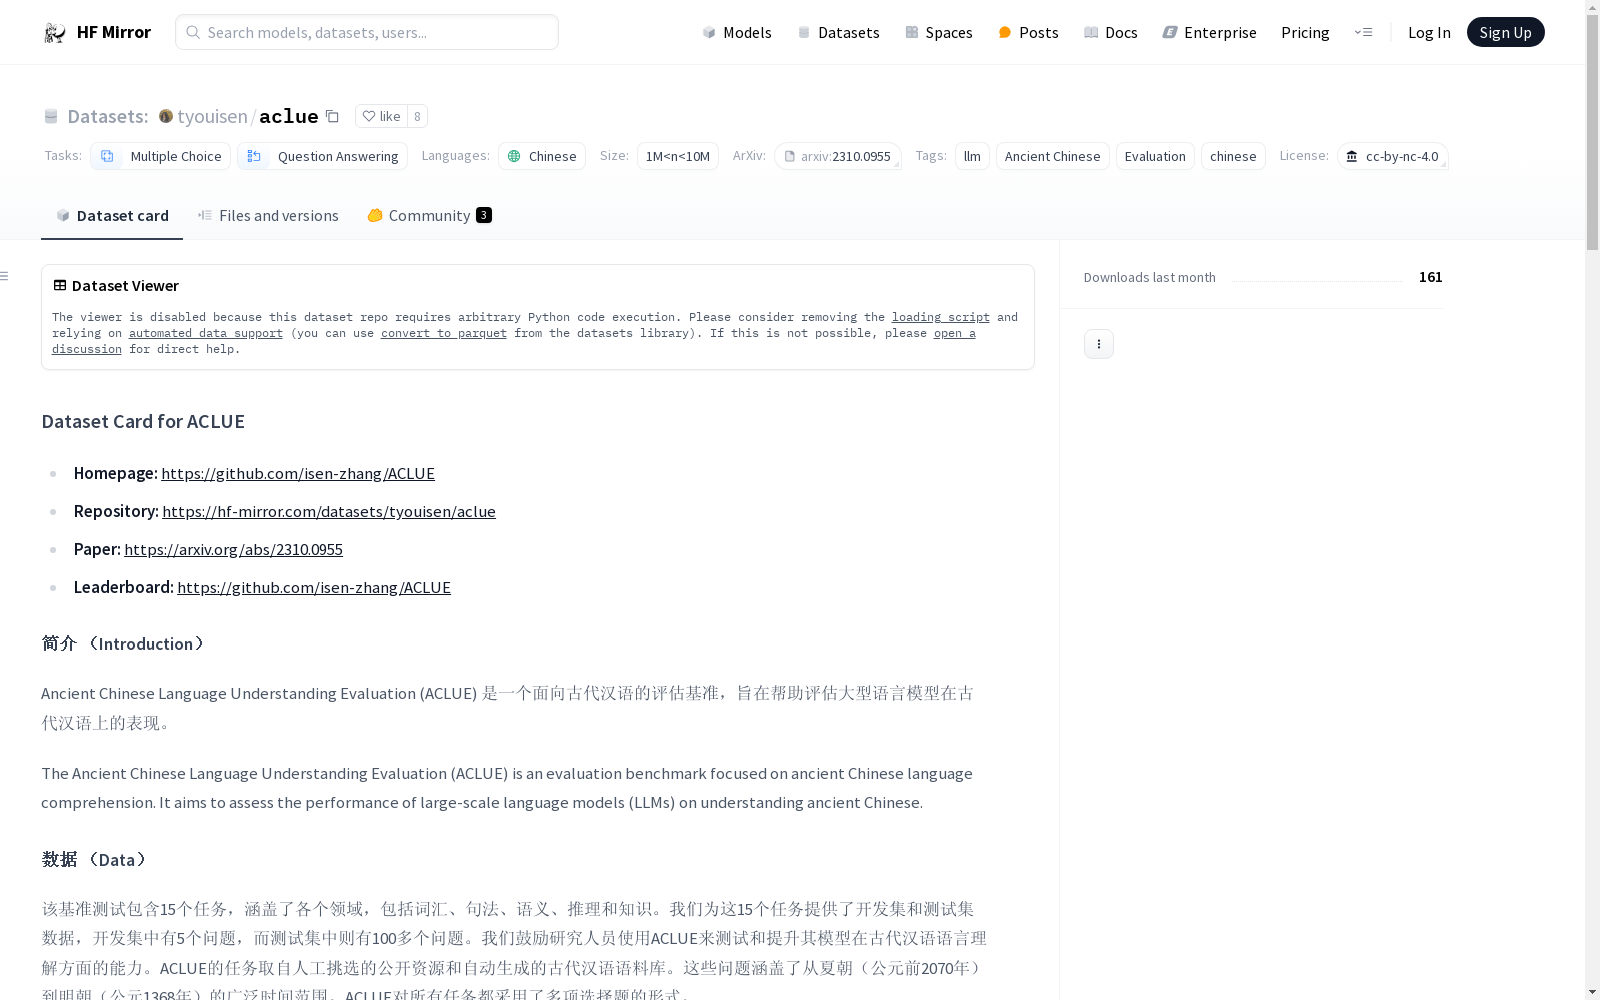
Task: Click the downloads count 161
Action: click(1431, 277)
